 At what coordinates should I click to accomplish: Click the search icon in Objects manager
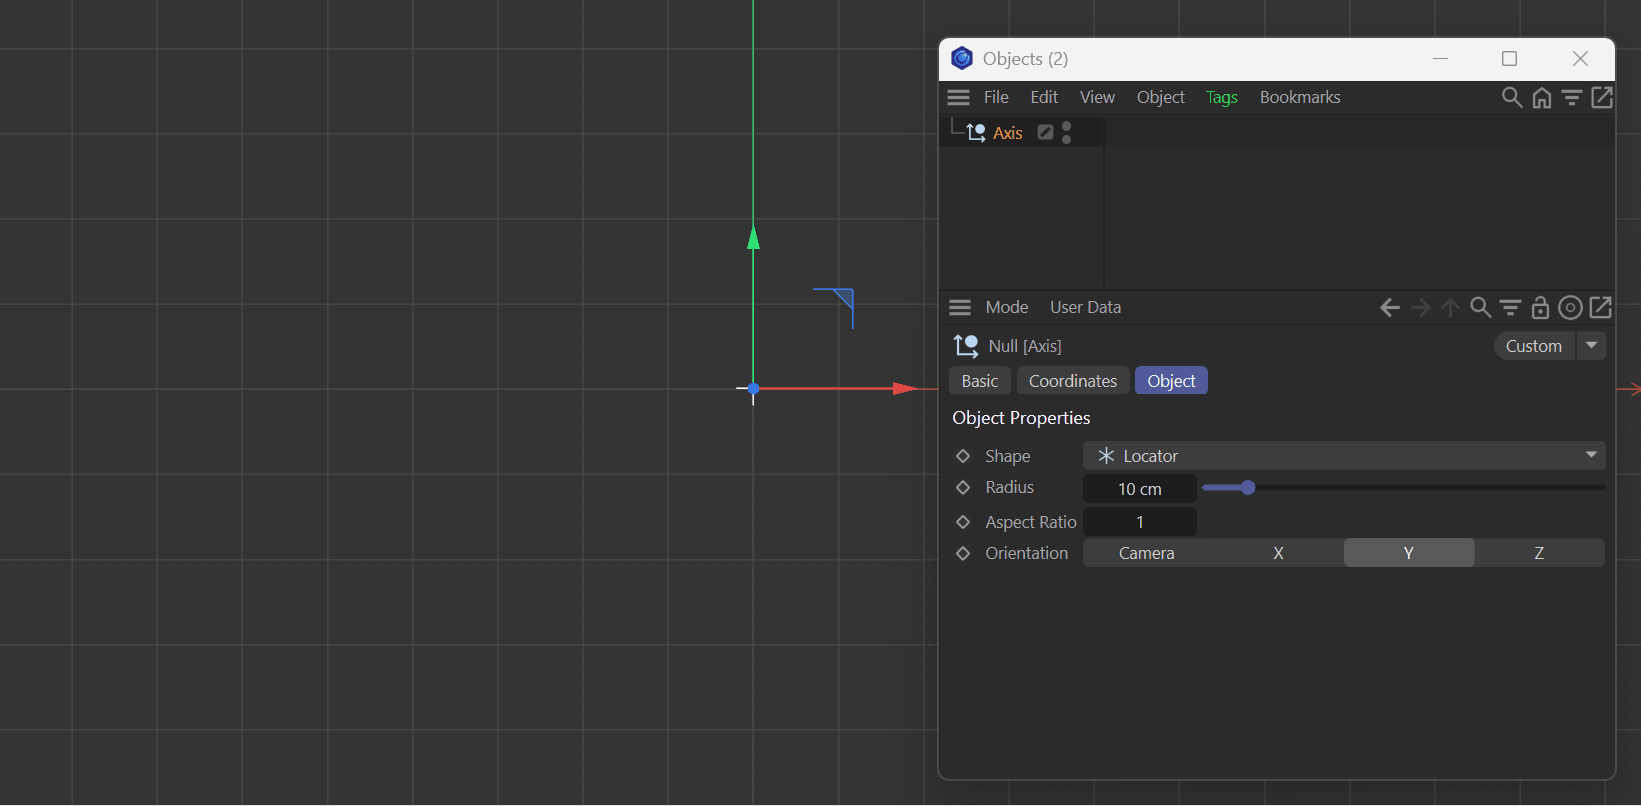click(1511, 97)
